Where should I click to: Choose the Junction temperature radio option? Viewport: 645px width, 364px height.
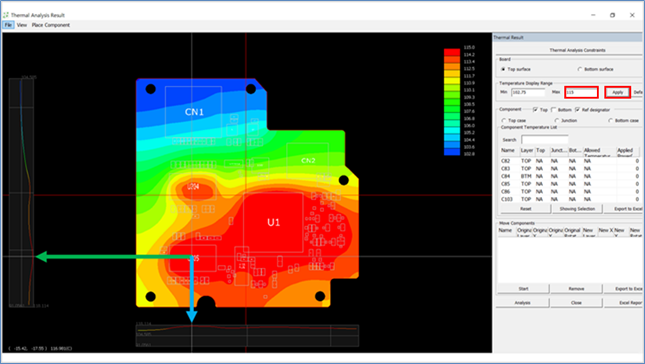[557, 121]
